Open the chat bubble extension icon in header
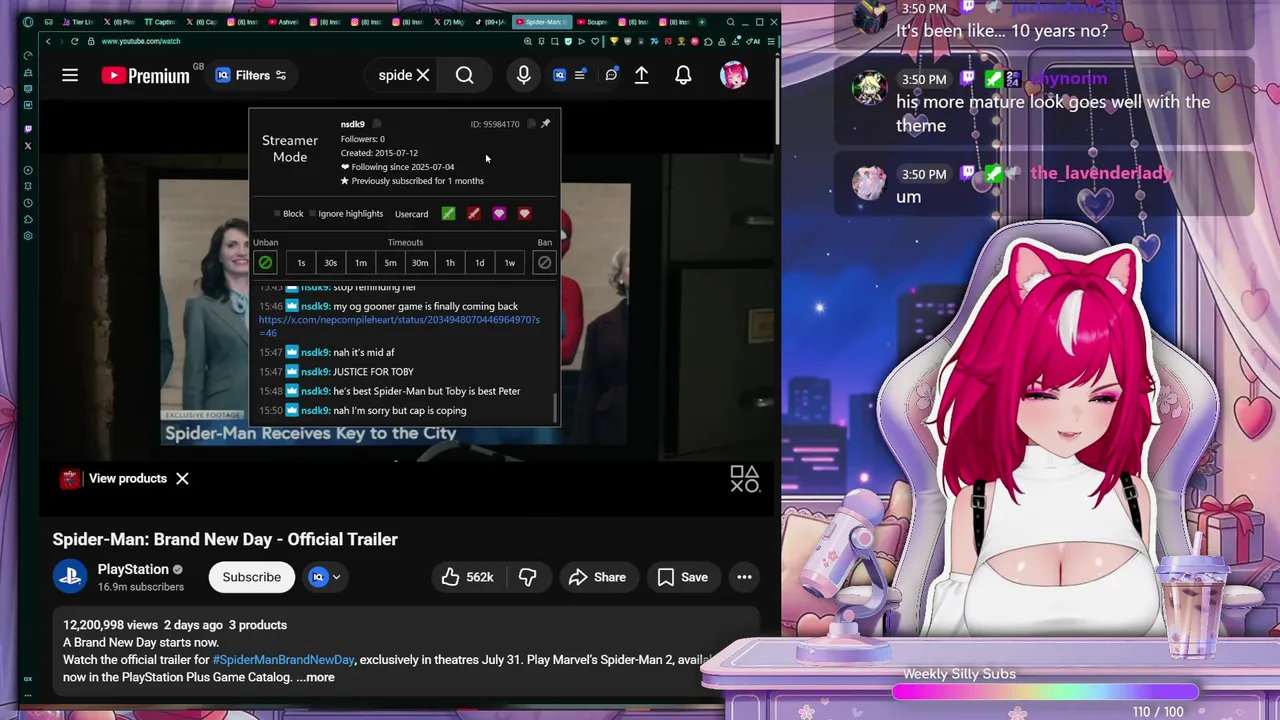This screenshot has width=1280, height=720. [611, 75]
